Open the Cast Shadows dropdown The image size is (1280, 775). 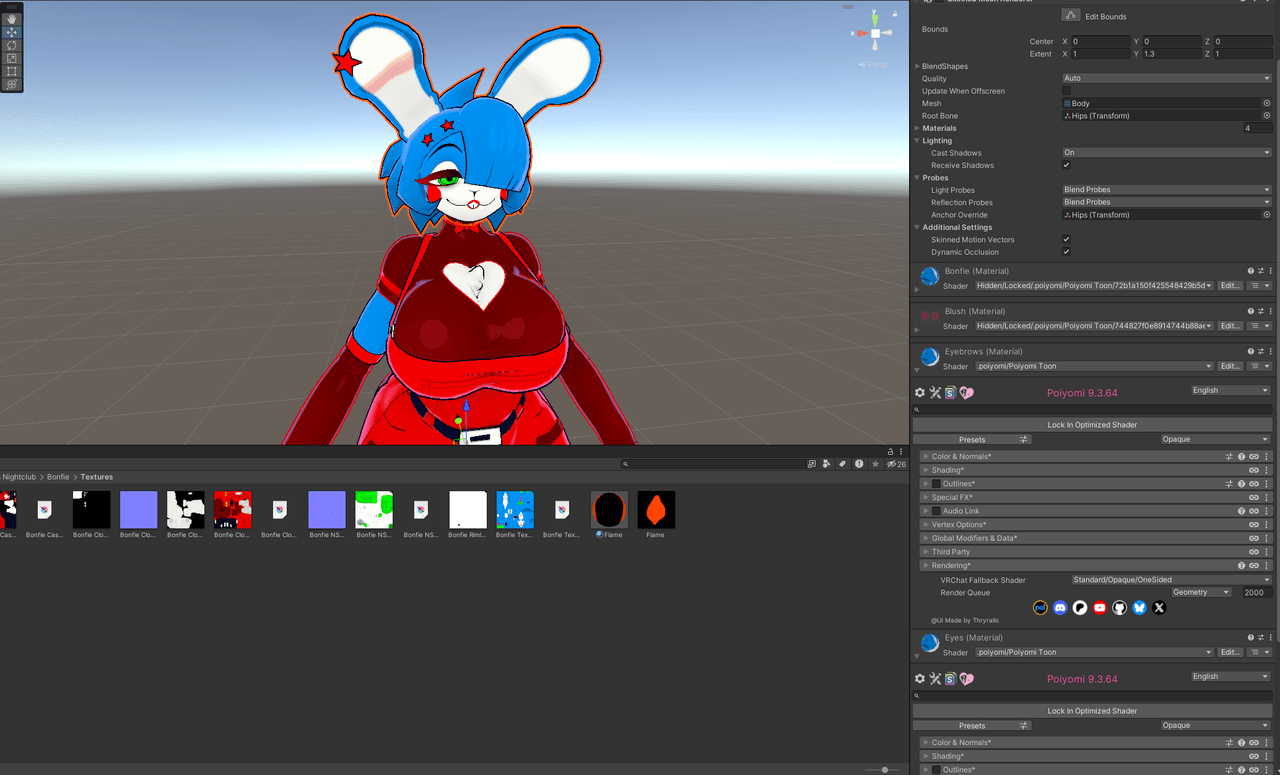[x=1167, y=153]
